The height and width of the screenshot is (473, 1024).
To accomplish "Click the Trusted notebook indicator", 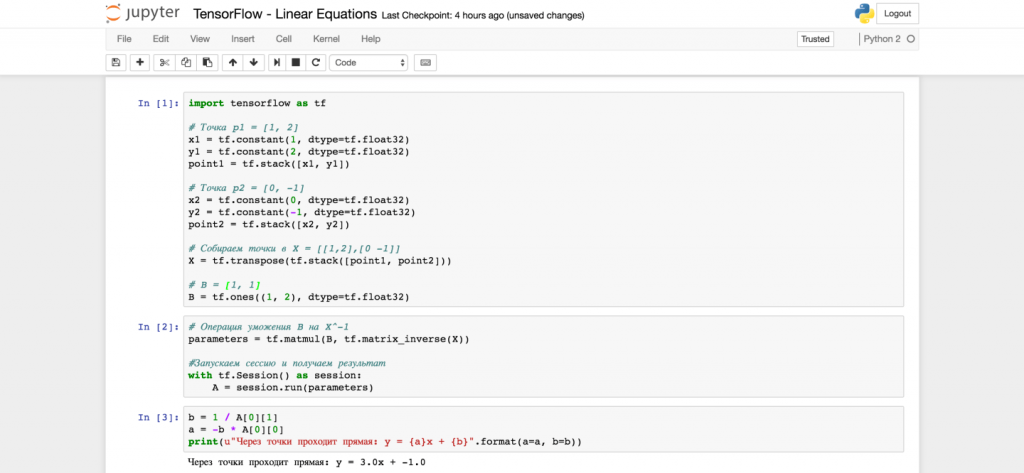I will point(815,39).
